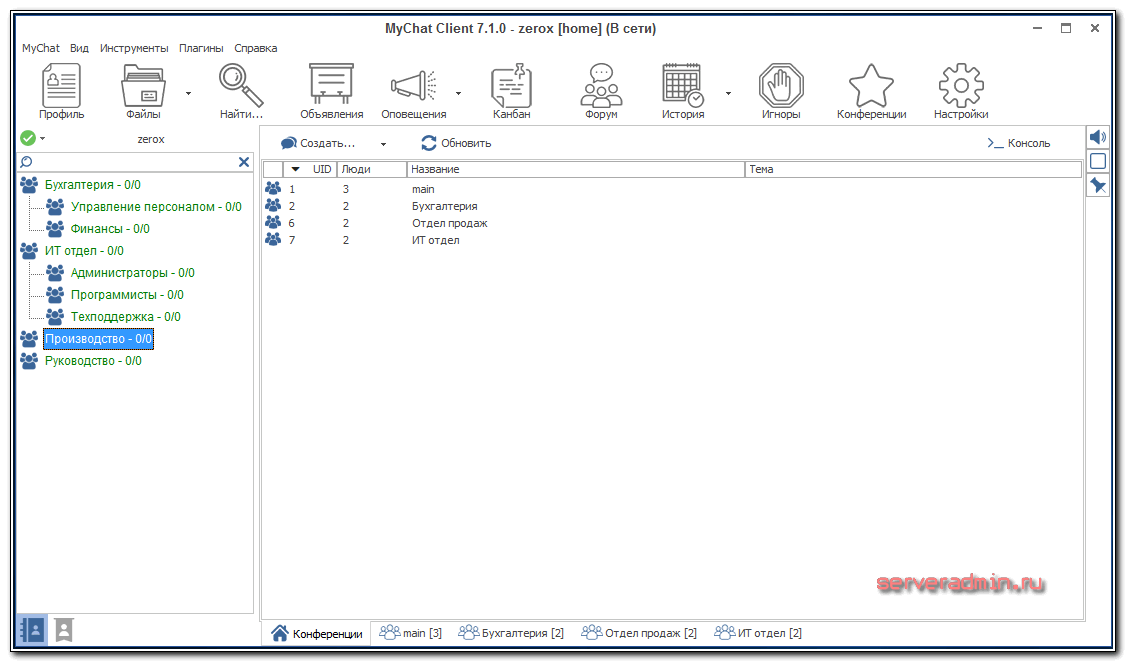Viewport: 1127px width, 663px height.
Task: Open dropdown arrow beside Create button
Action: 383,144
